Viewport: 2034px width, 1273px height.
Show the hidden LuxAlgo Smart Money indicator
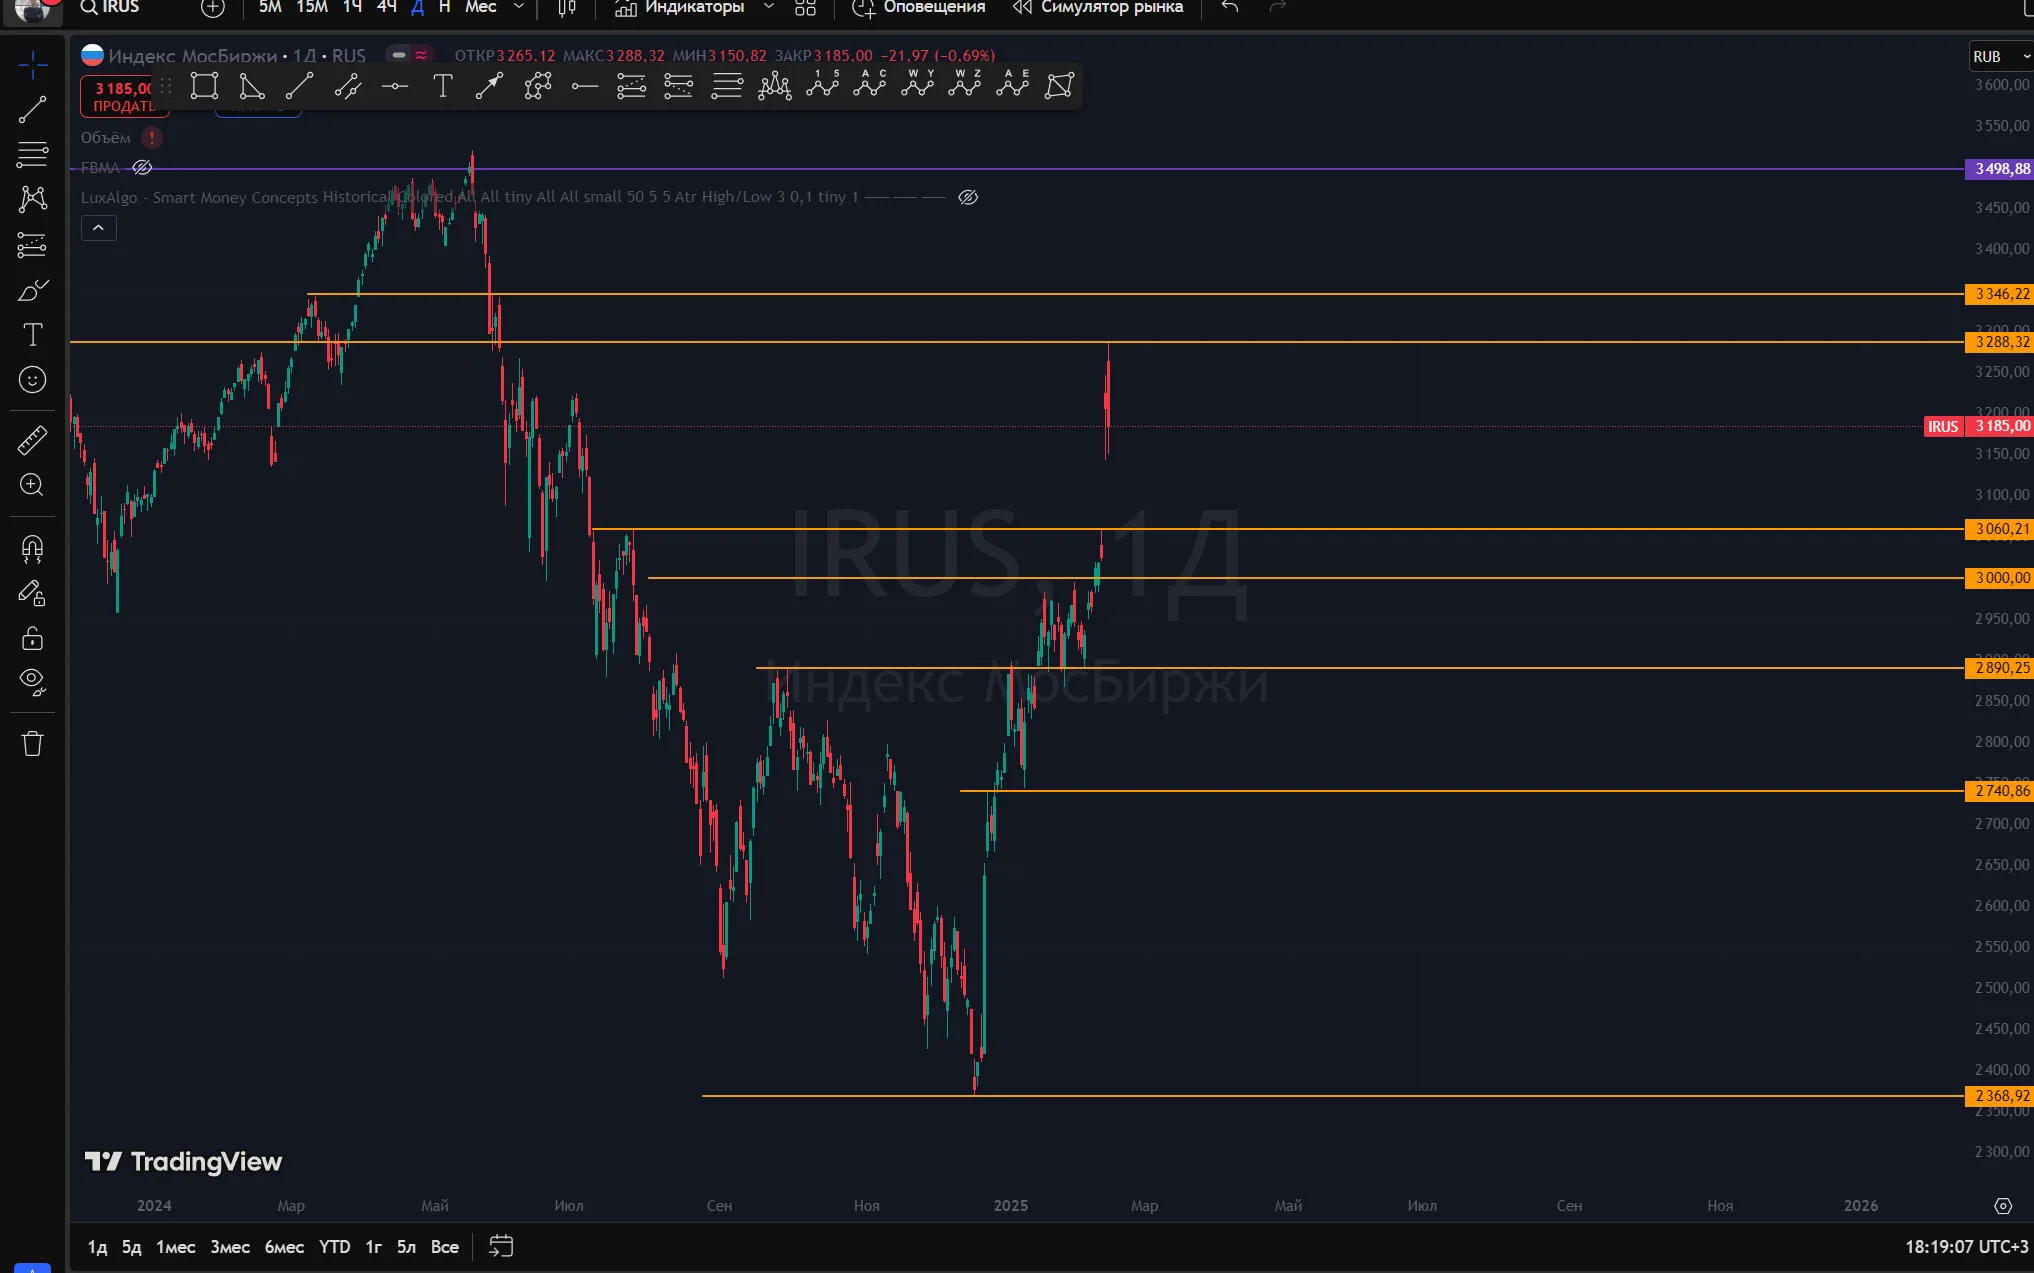pos(967,197)
